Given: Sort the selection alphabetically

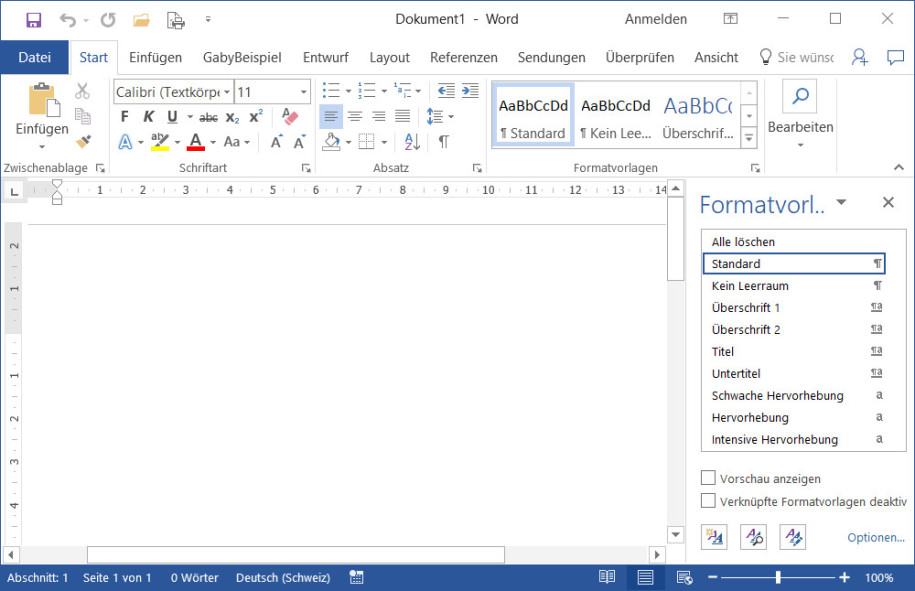Looking at the screenshot, I should [412, 142].
